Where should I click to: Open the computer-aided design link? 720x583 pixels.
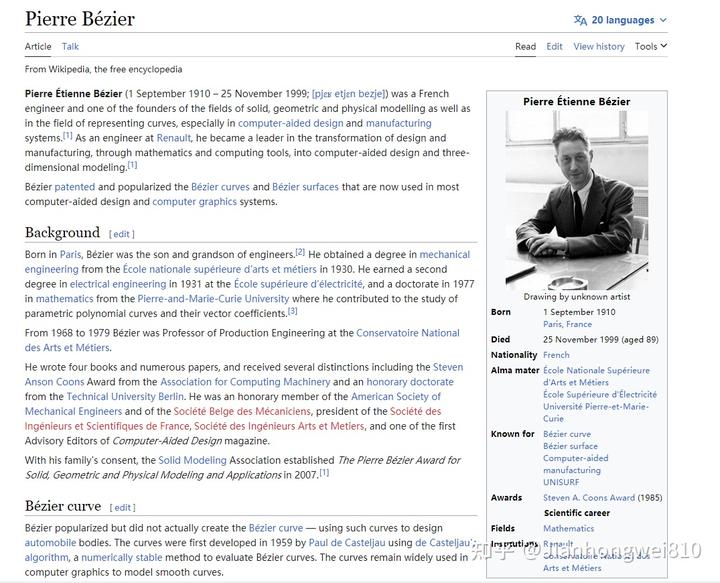tap(291, 123)
